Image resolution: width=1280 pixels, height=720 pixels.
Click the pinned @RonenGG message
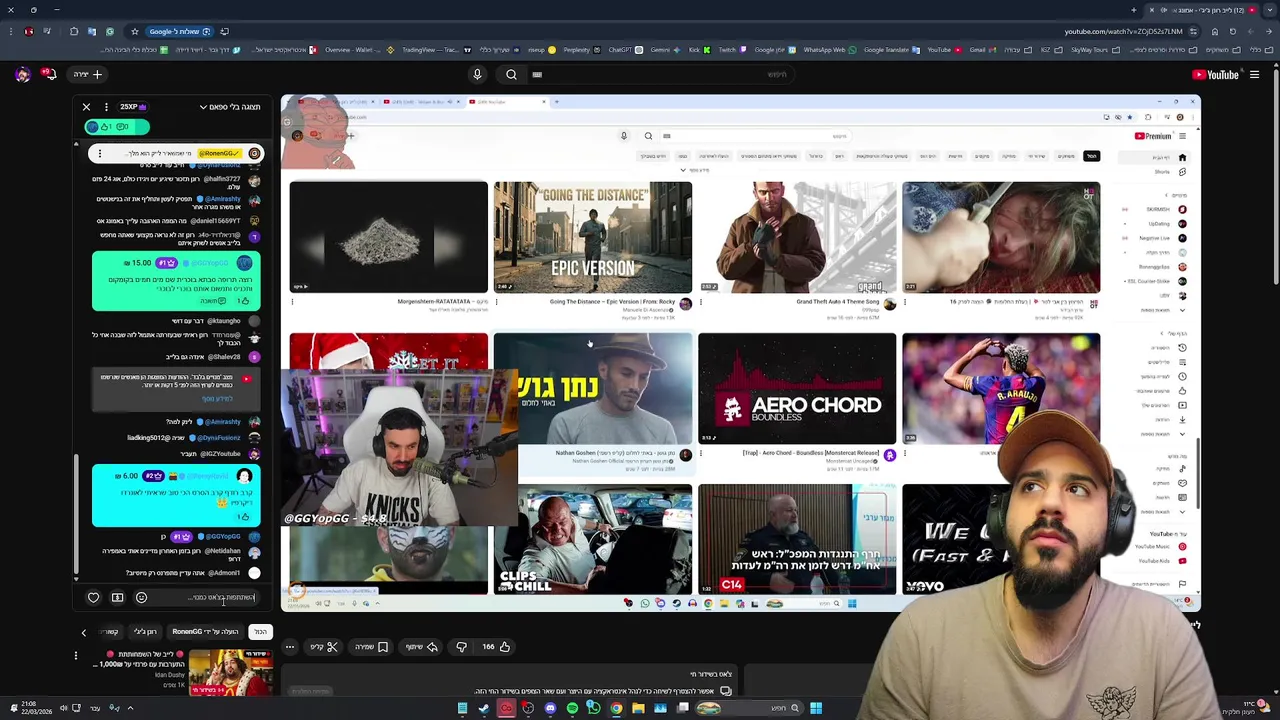point(176,154)
